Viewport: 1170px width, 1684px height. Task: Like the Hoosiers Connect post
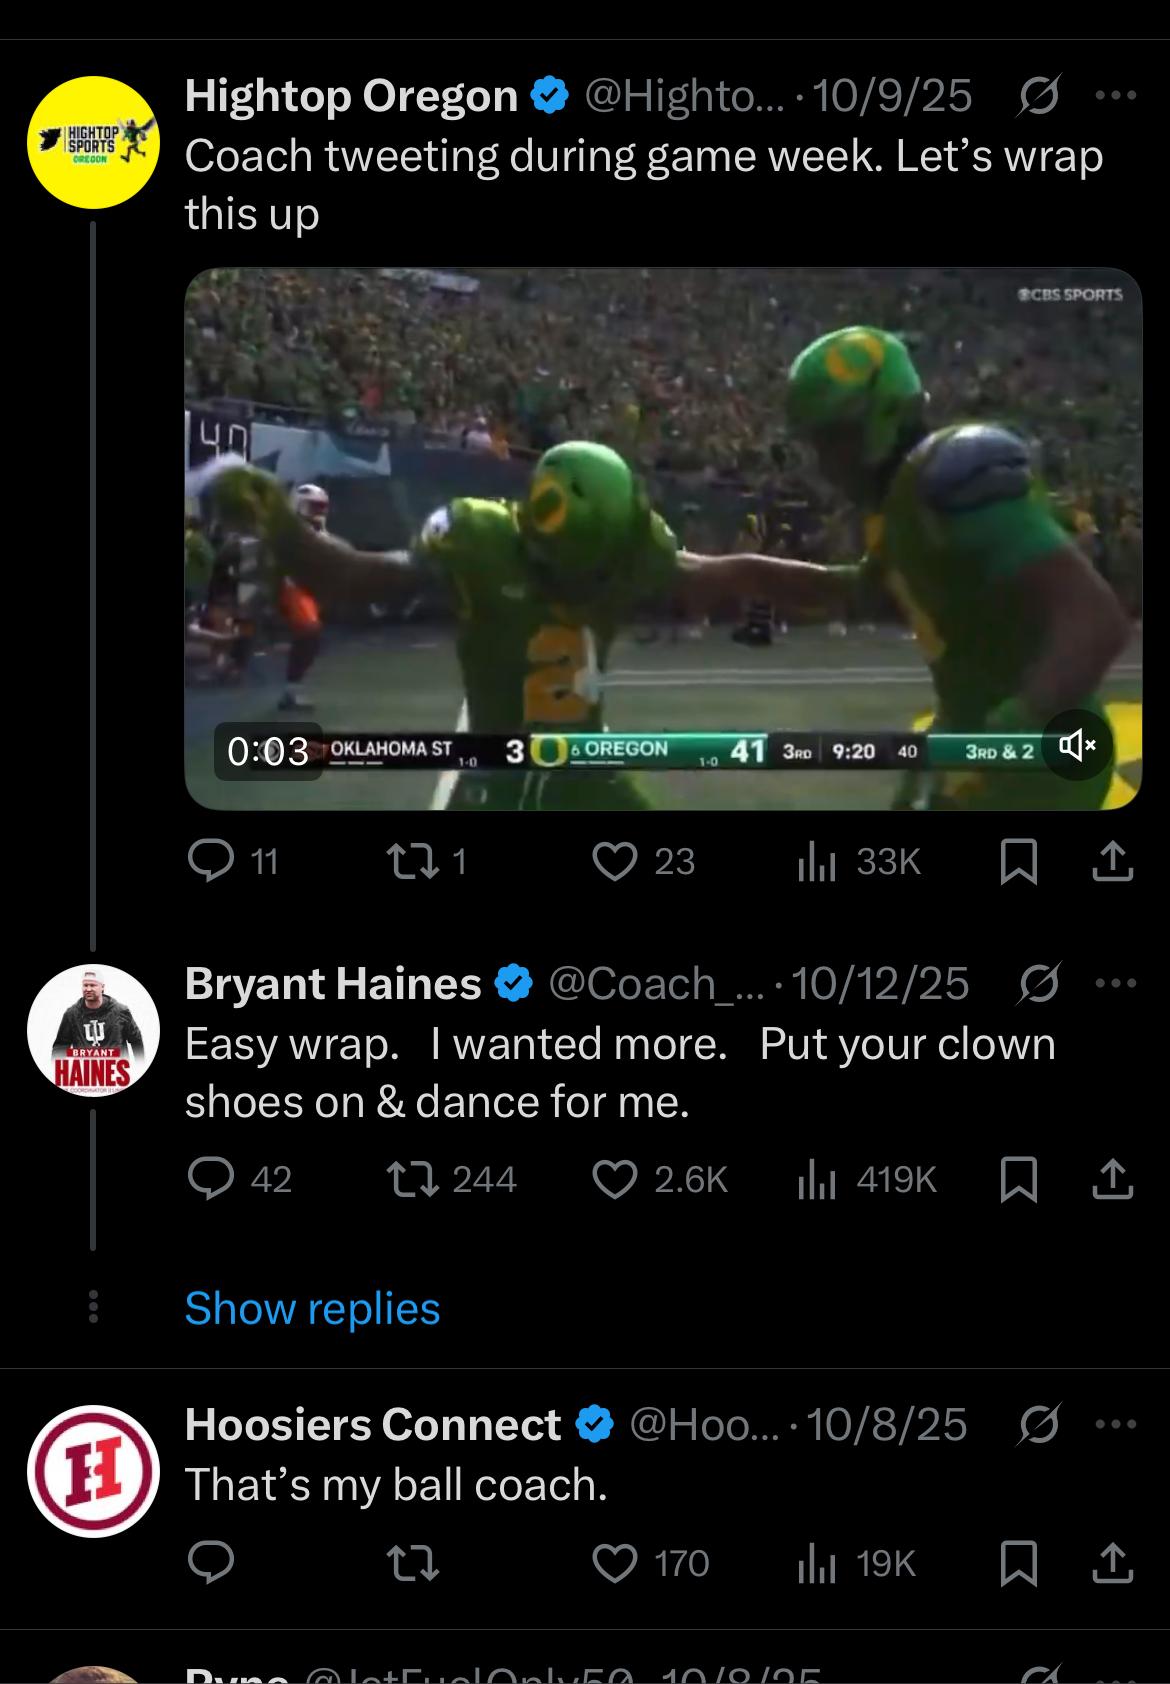(615, 1563)
